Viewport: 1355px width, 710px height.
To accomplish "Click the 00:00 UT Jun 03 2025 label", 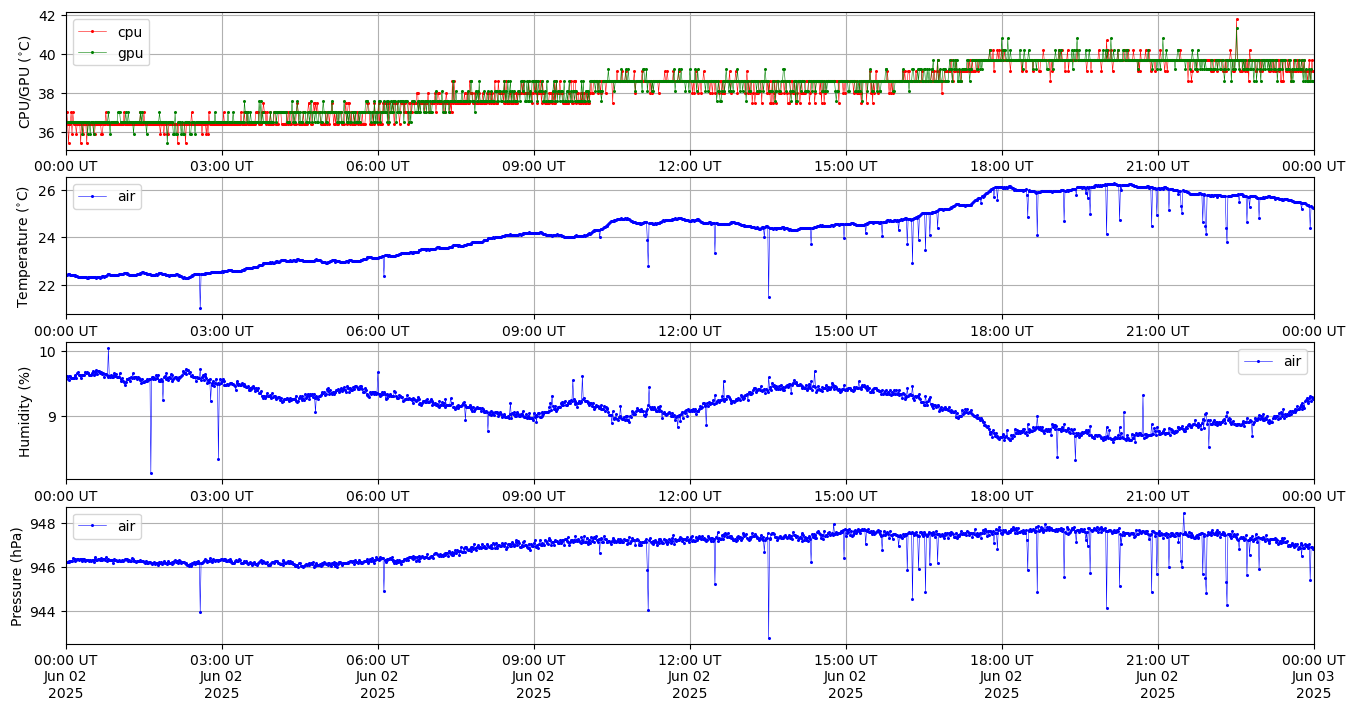I will (1314, 676).
